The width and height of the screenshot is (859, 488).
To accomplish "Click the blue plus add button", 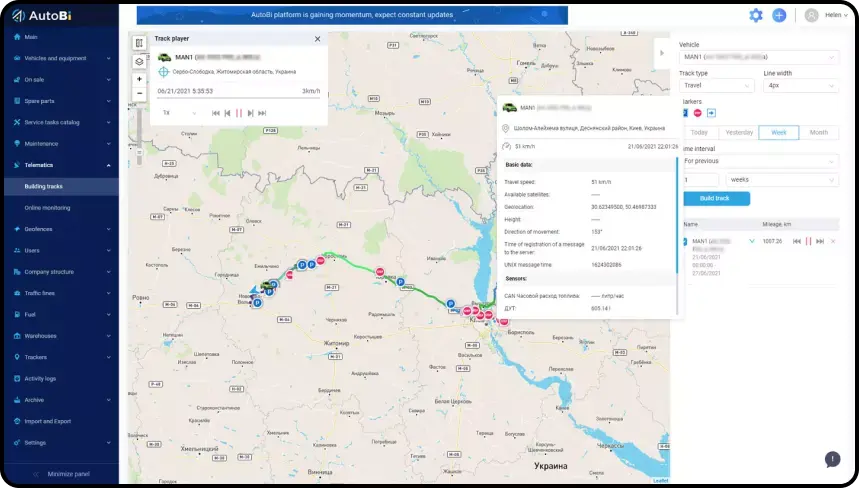I will pos(779,15).
